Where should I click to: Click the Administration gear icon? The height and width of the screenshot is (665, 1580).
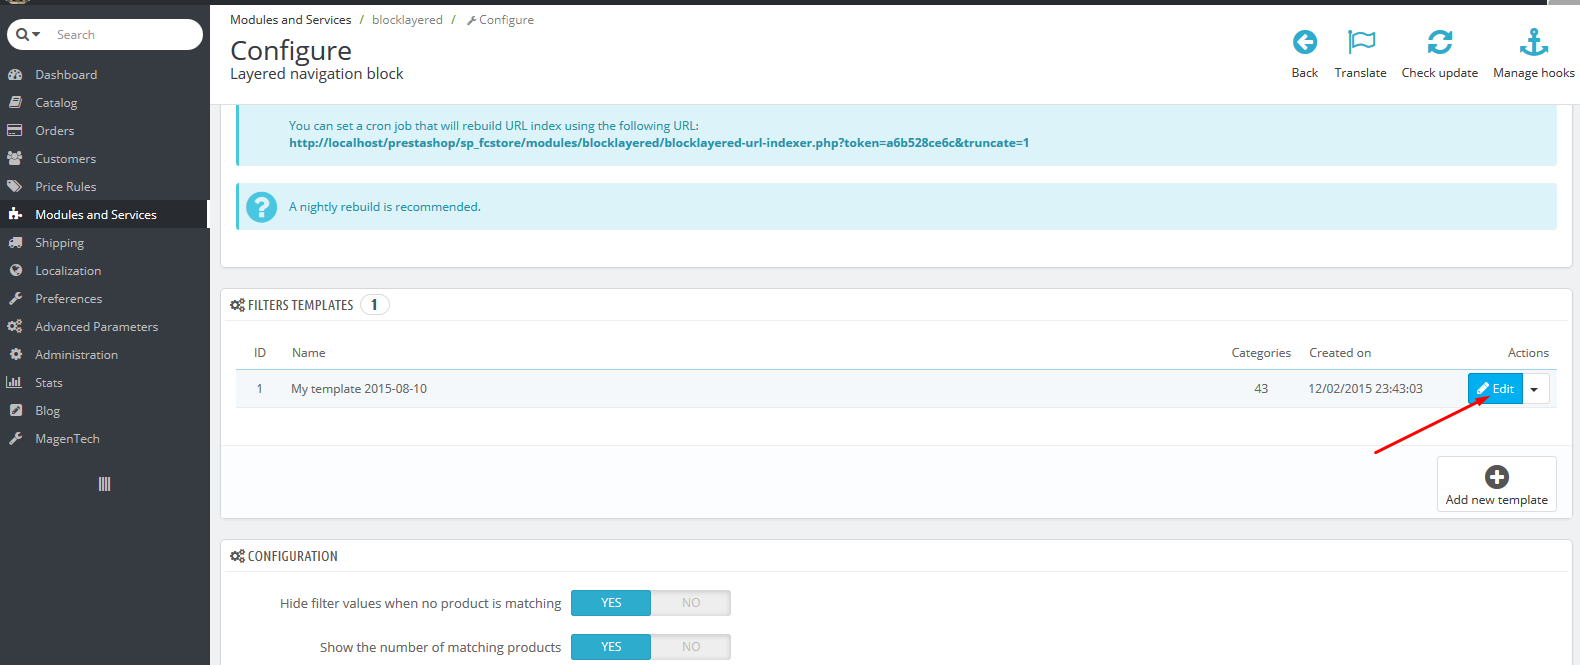coord(15,355)
